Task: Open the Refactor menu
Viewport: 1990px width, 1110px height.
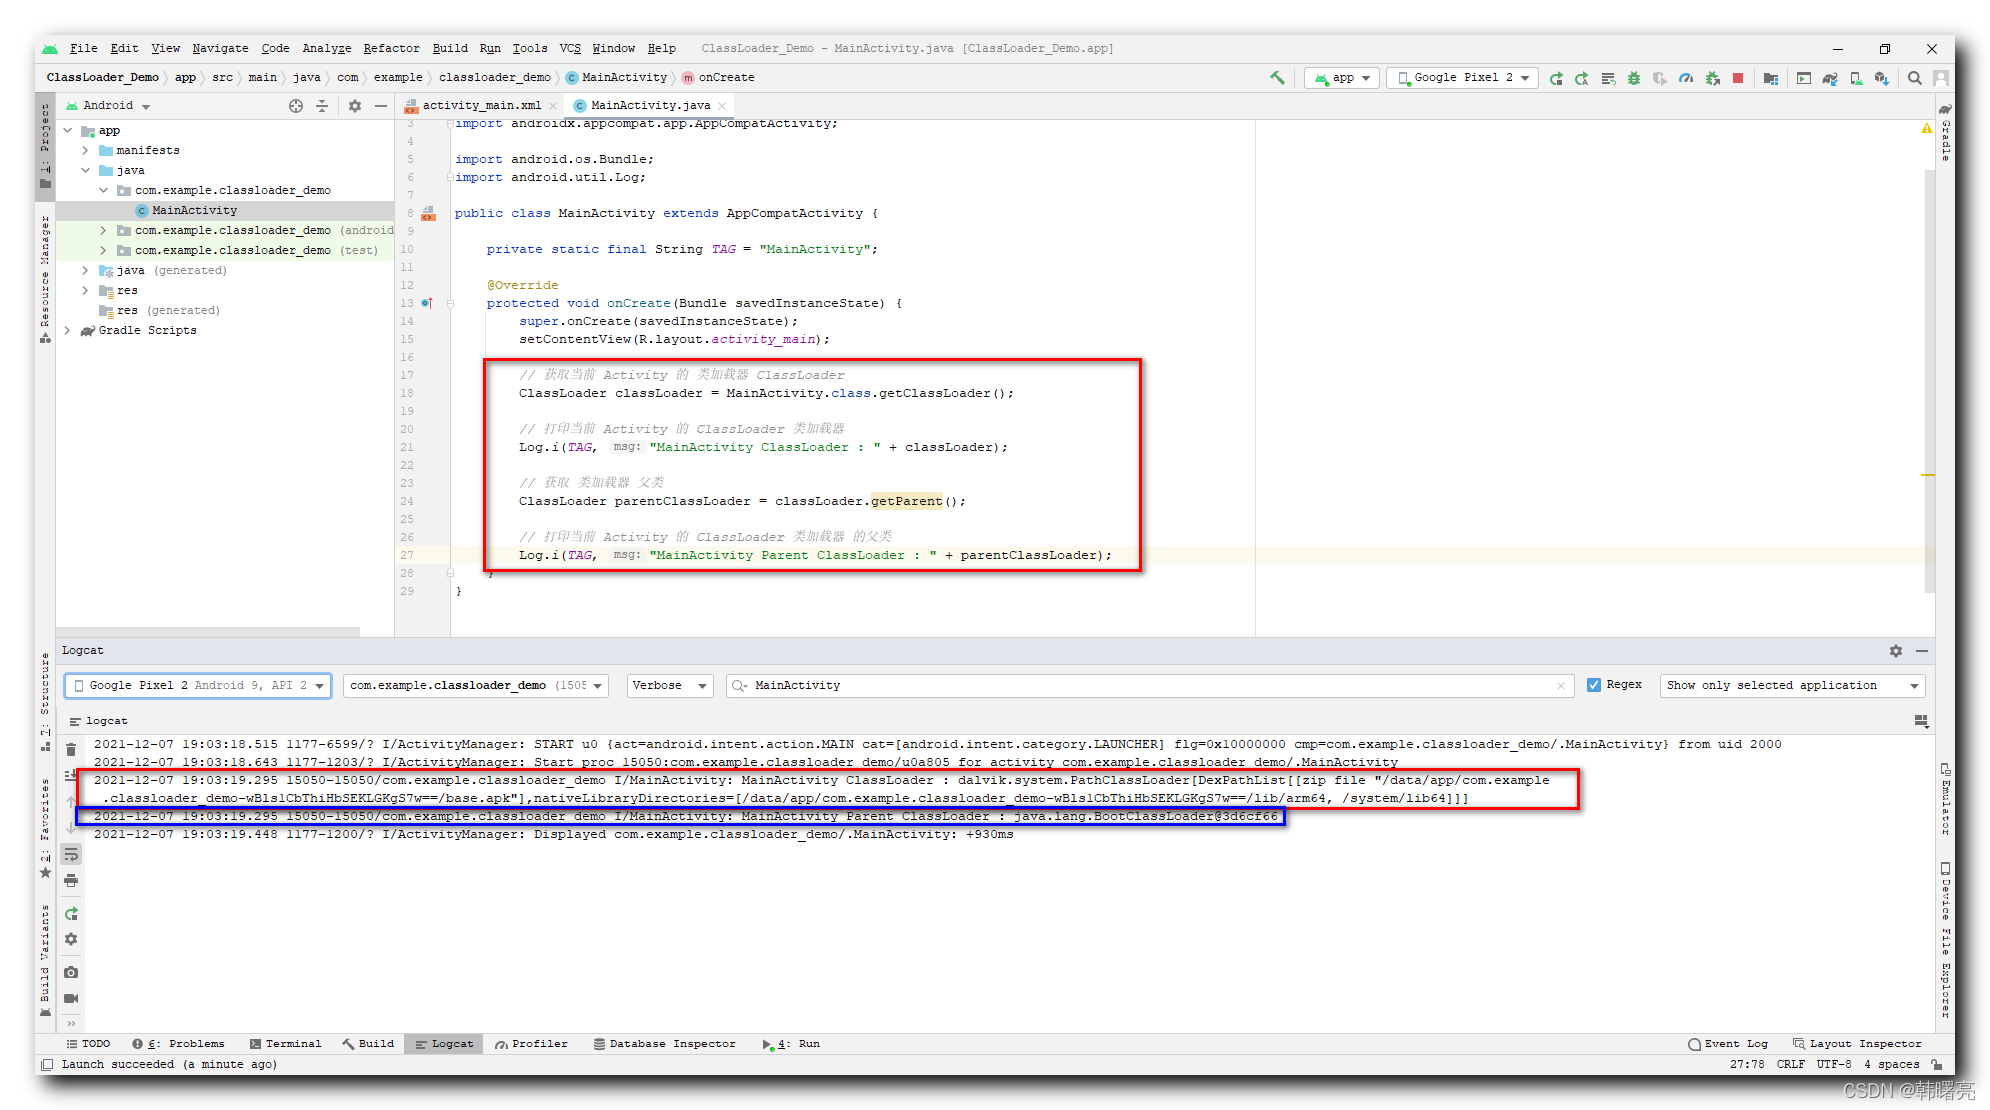Action: 391,48
